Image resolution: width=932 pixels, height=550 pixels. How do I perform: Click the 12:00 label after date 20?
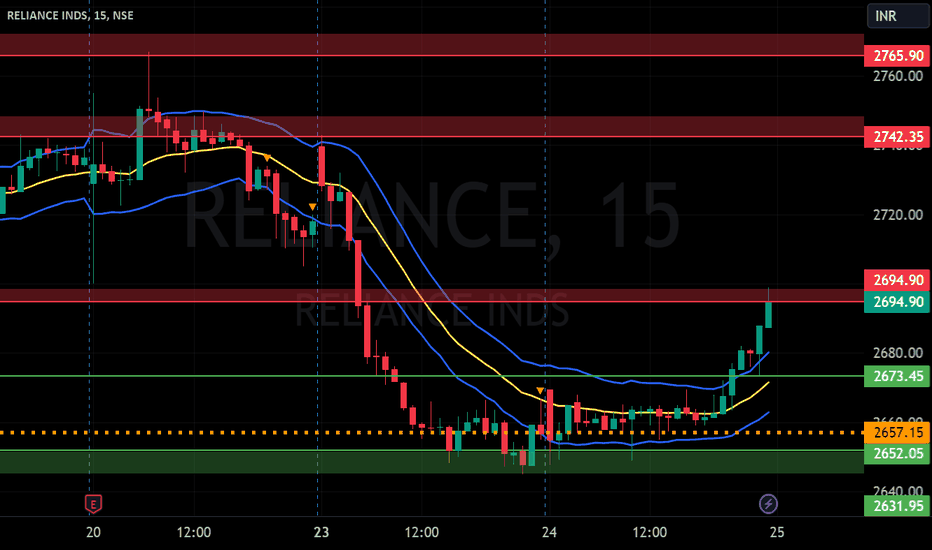(x=194, y=532)
